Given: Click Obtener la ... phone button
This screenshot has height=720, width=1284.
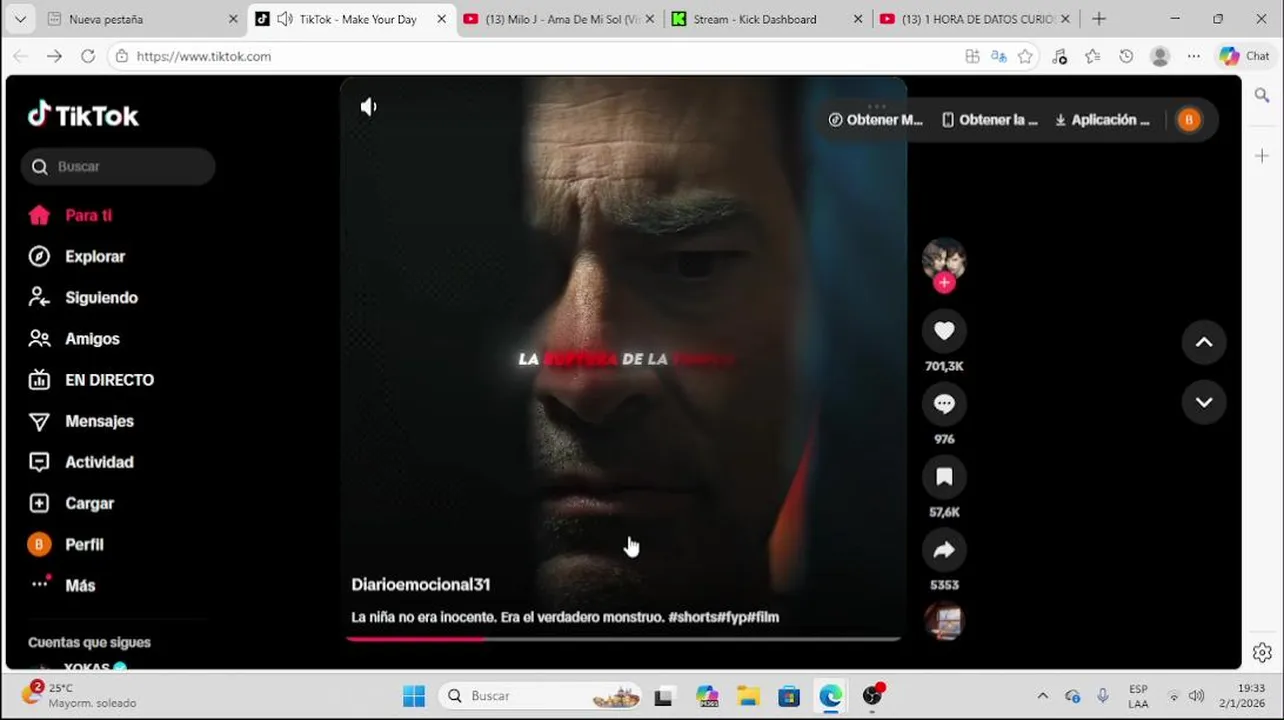Looking at the screenshot, I should click(990, 120).
